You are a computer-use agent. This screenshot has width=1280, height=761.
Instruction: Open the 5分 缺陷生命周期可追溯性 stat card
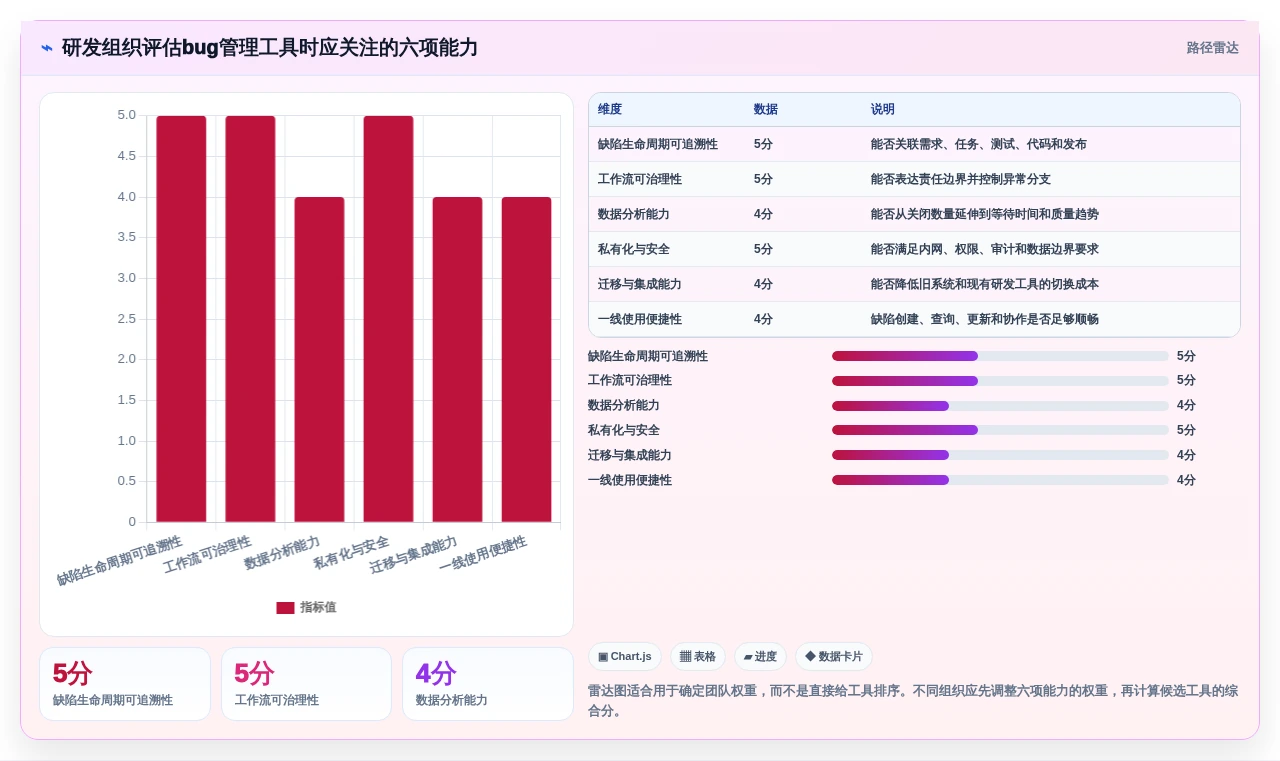[125, 684]
